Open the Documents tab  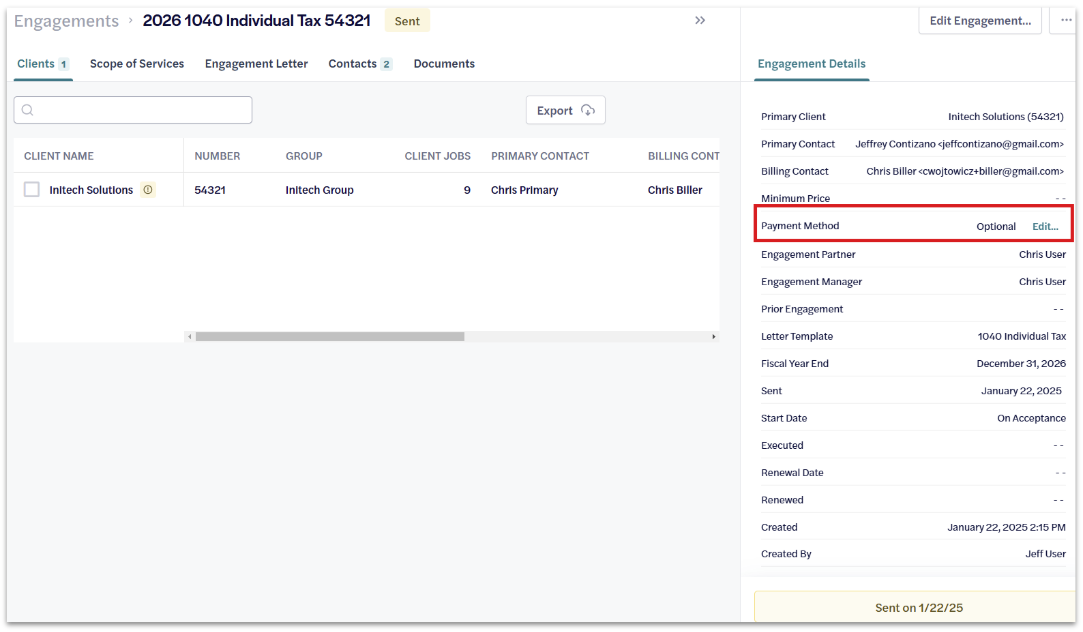[444, 64]
